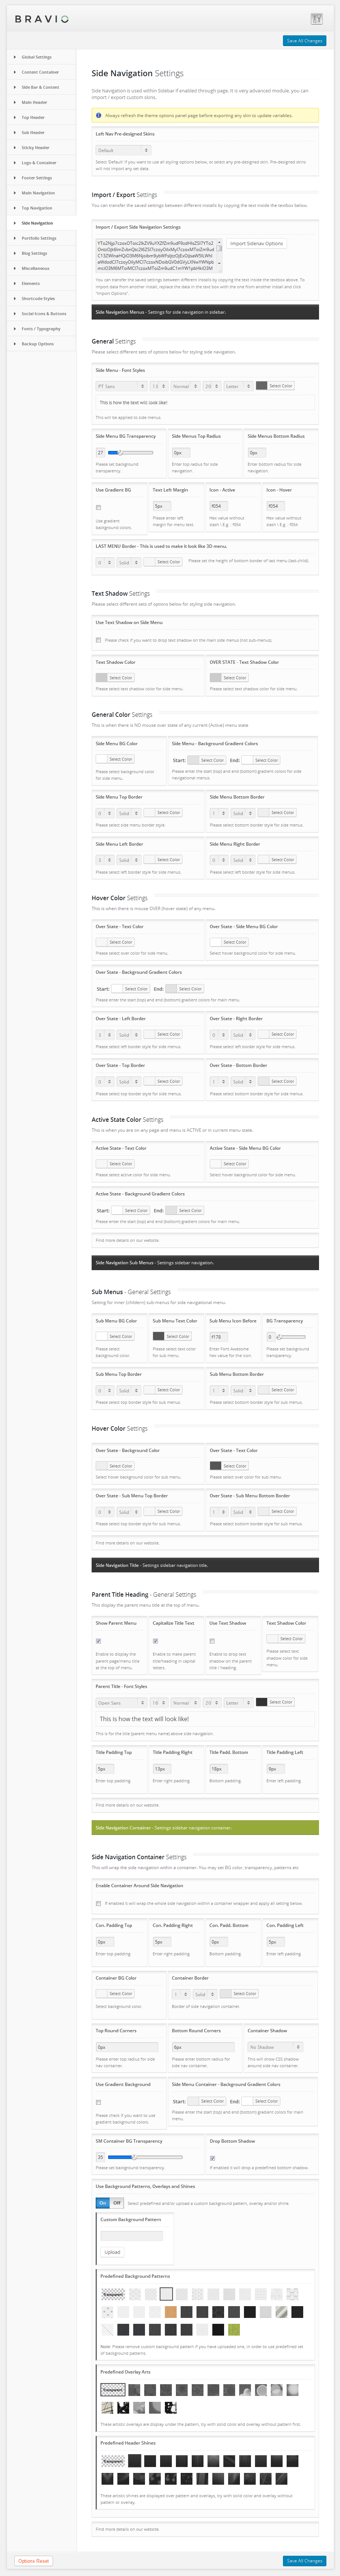The image size is (340, 2576).
Task: Uncheck the Show Parent Menu checkbox
Action: click(98, 1641)
